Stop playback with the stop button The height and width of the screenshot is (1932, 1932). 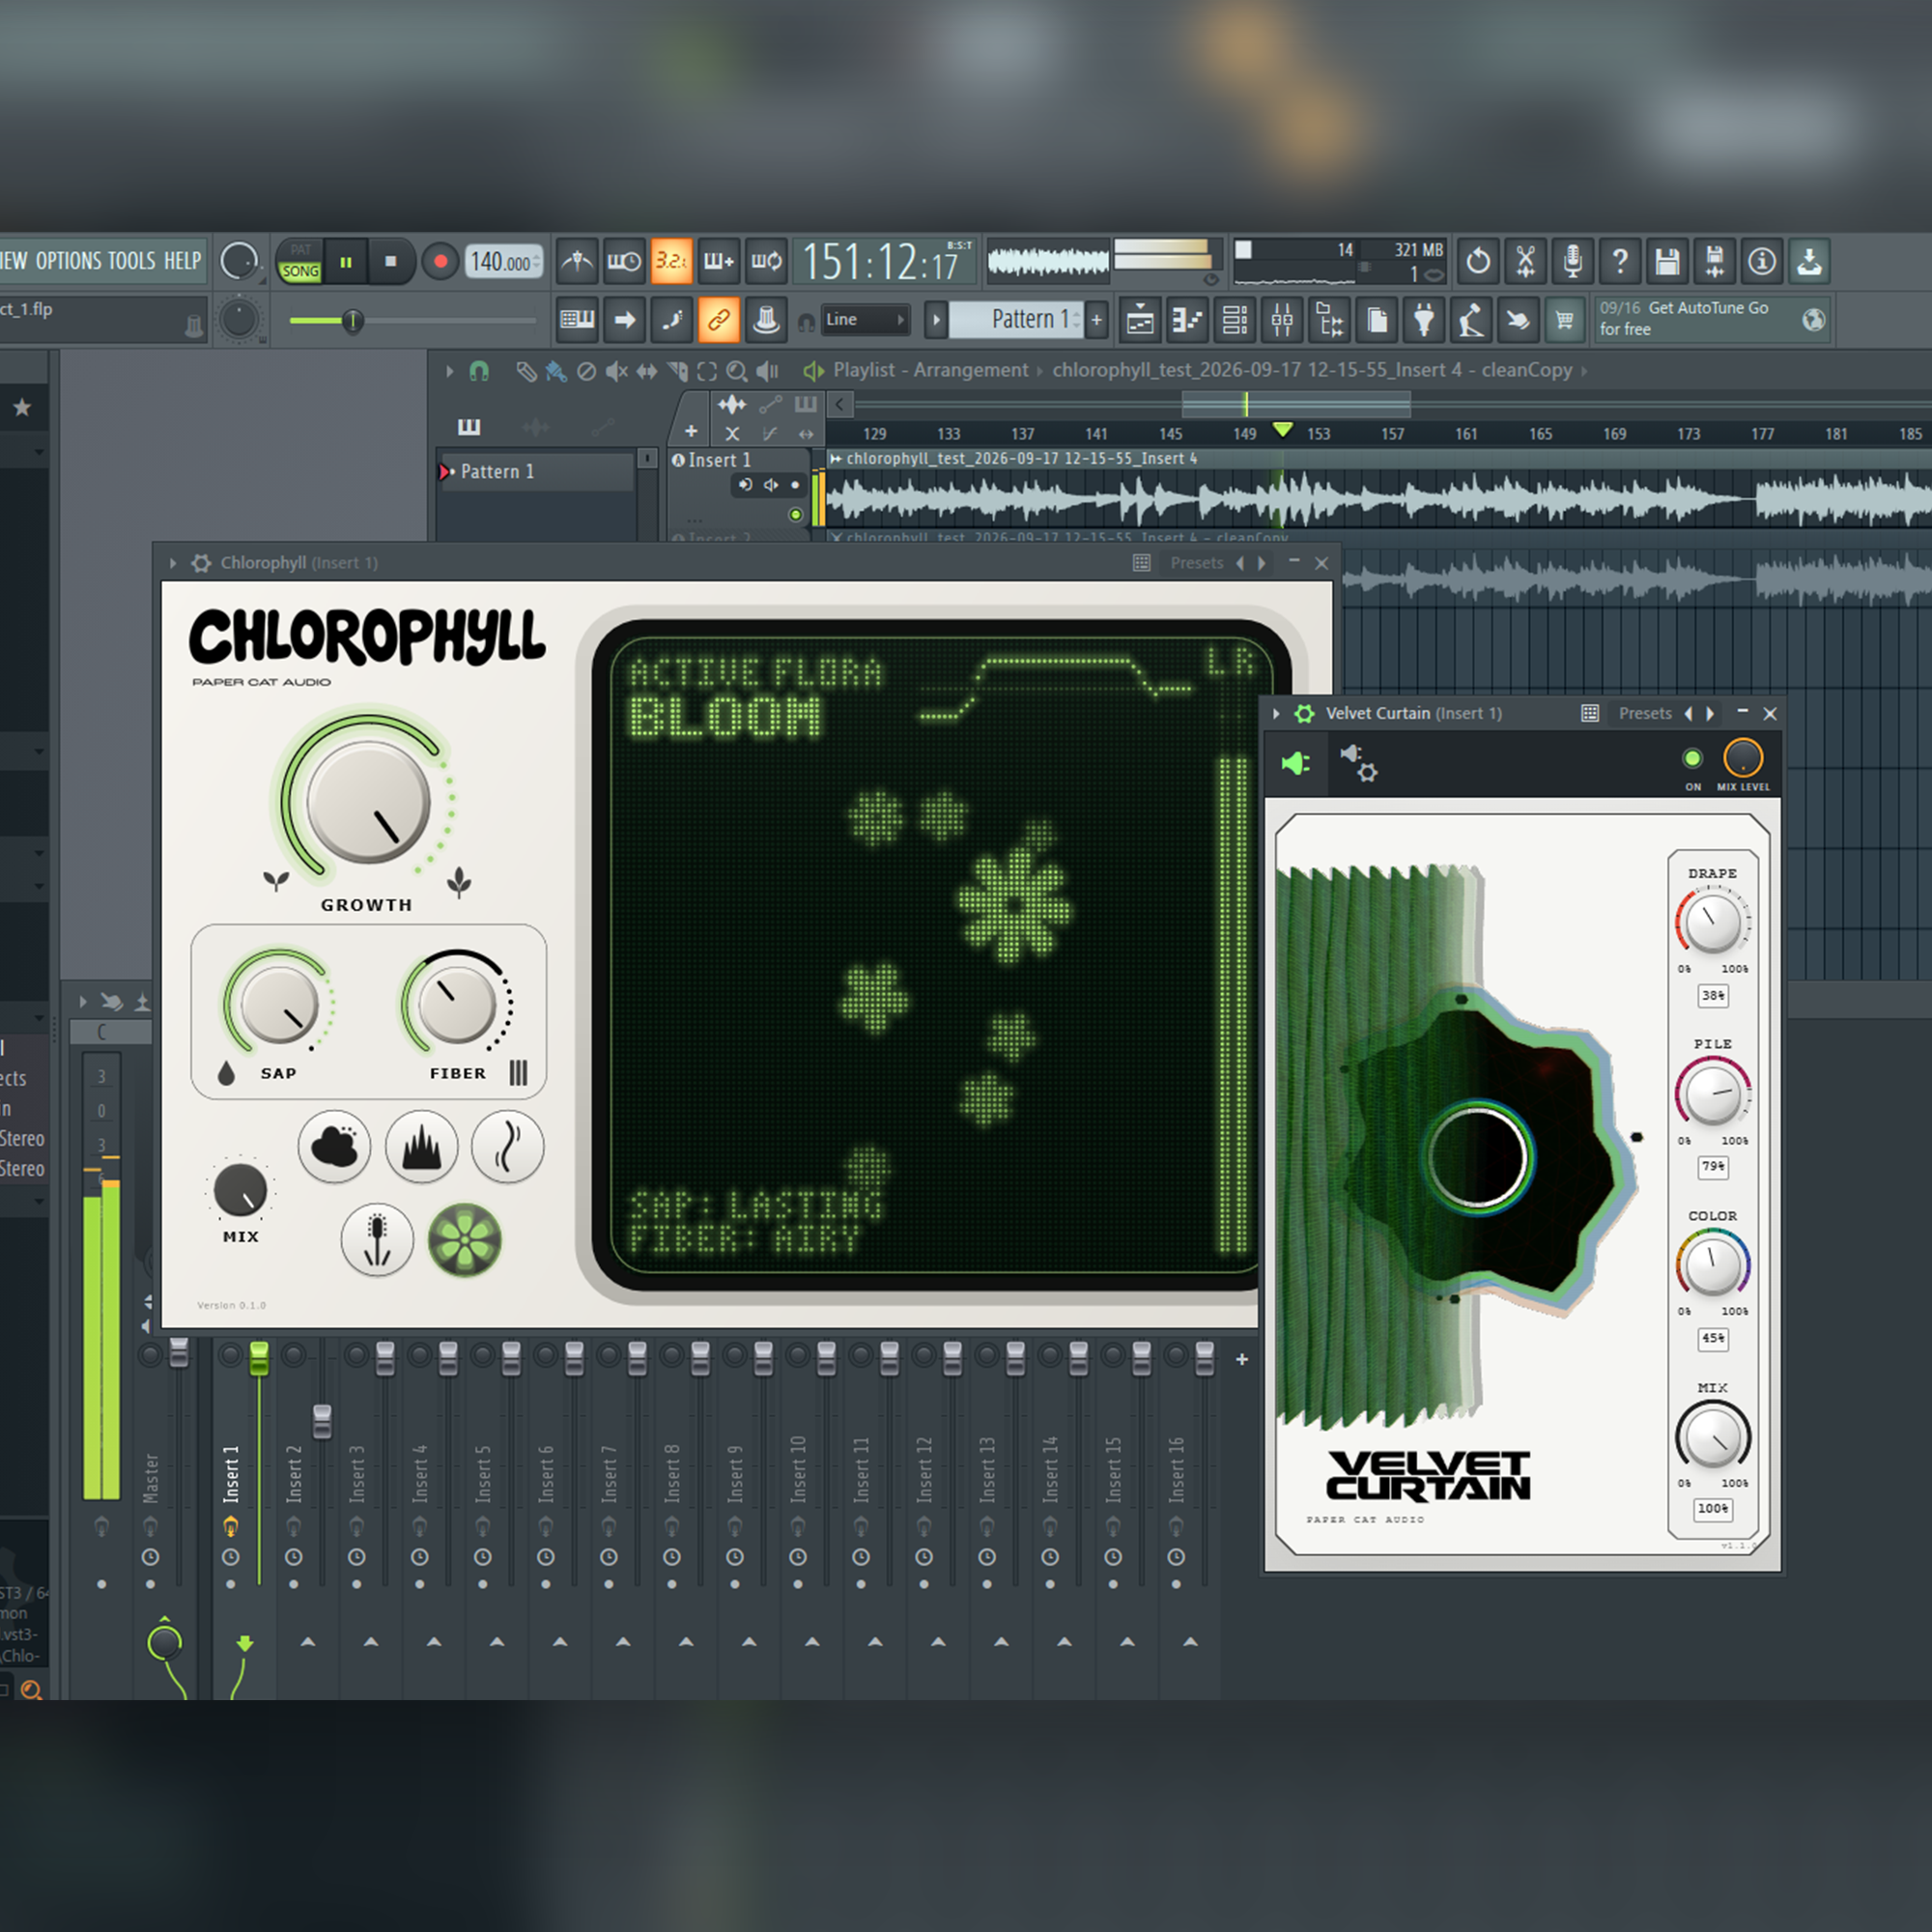click(x=391, y=262)
